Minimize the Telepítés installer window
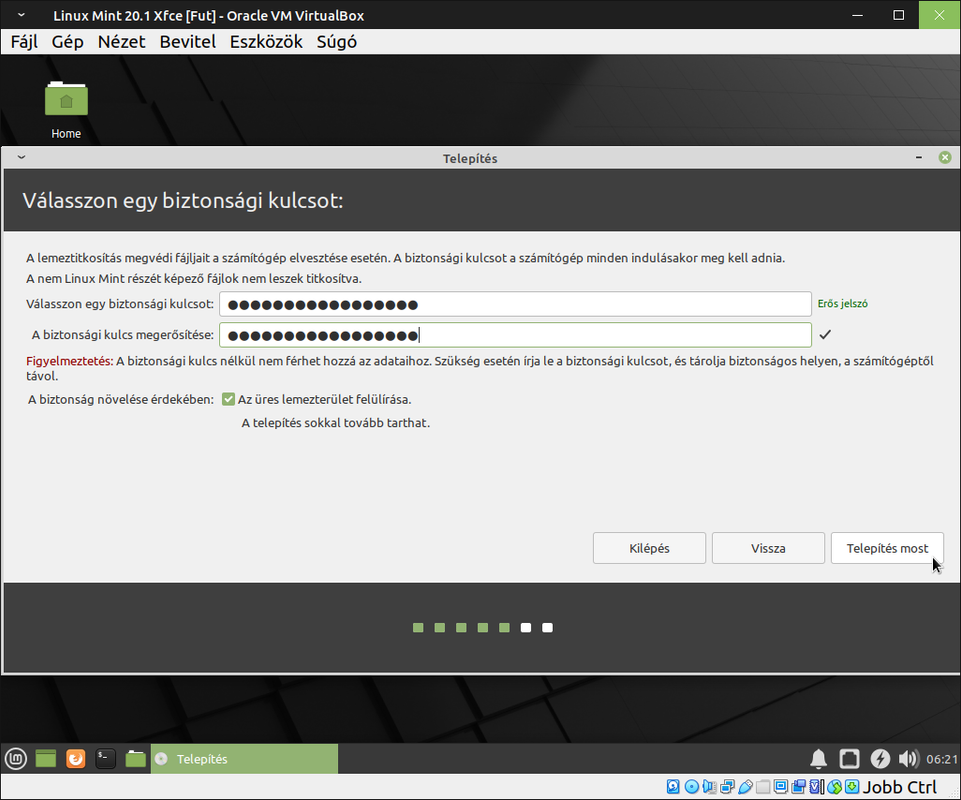The image size is (961, 800). (919, 158)
